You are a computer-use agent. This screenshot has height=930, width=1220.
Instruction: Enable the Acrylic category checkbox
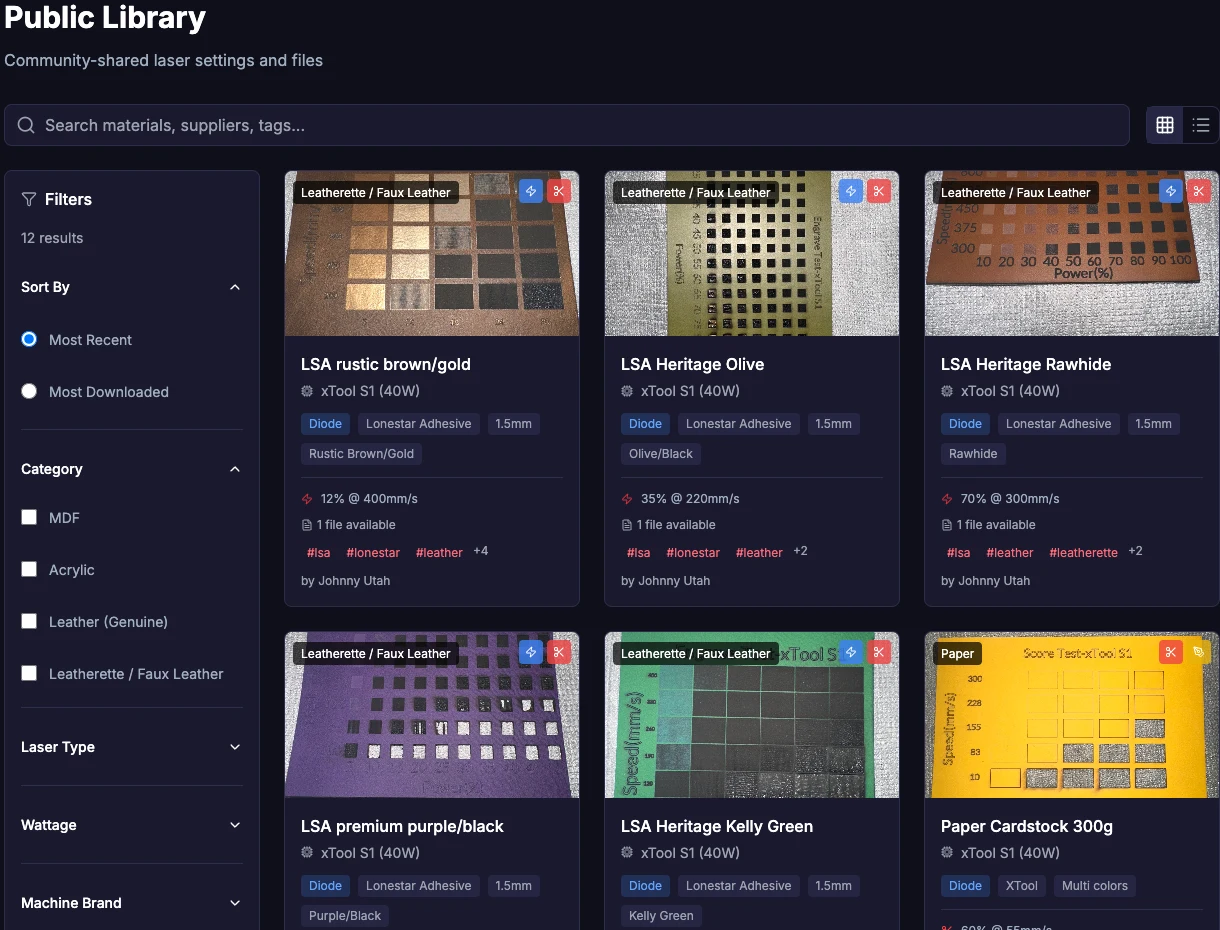coord(30,570)
